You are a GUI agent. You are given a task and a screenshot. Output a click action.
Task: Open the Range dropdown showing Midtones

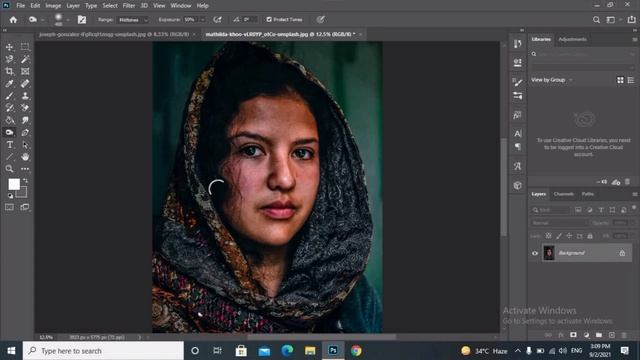tap(133, 20)
